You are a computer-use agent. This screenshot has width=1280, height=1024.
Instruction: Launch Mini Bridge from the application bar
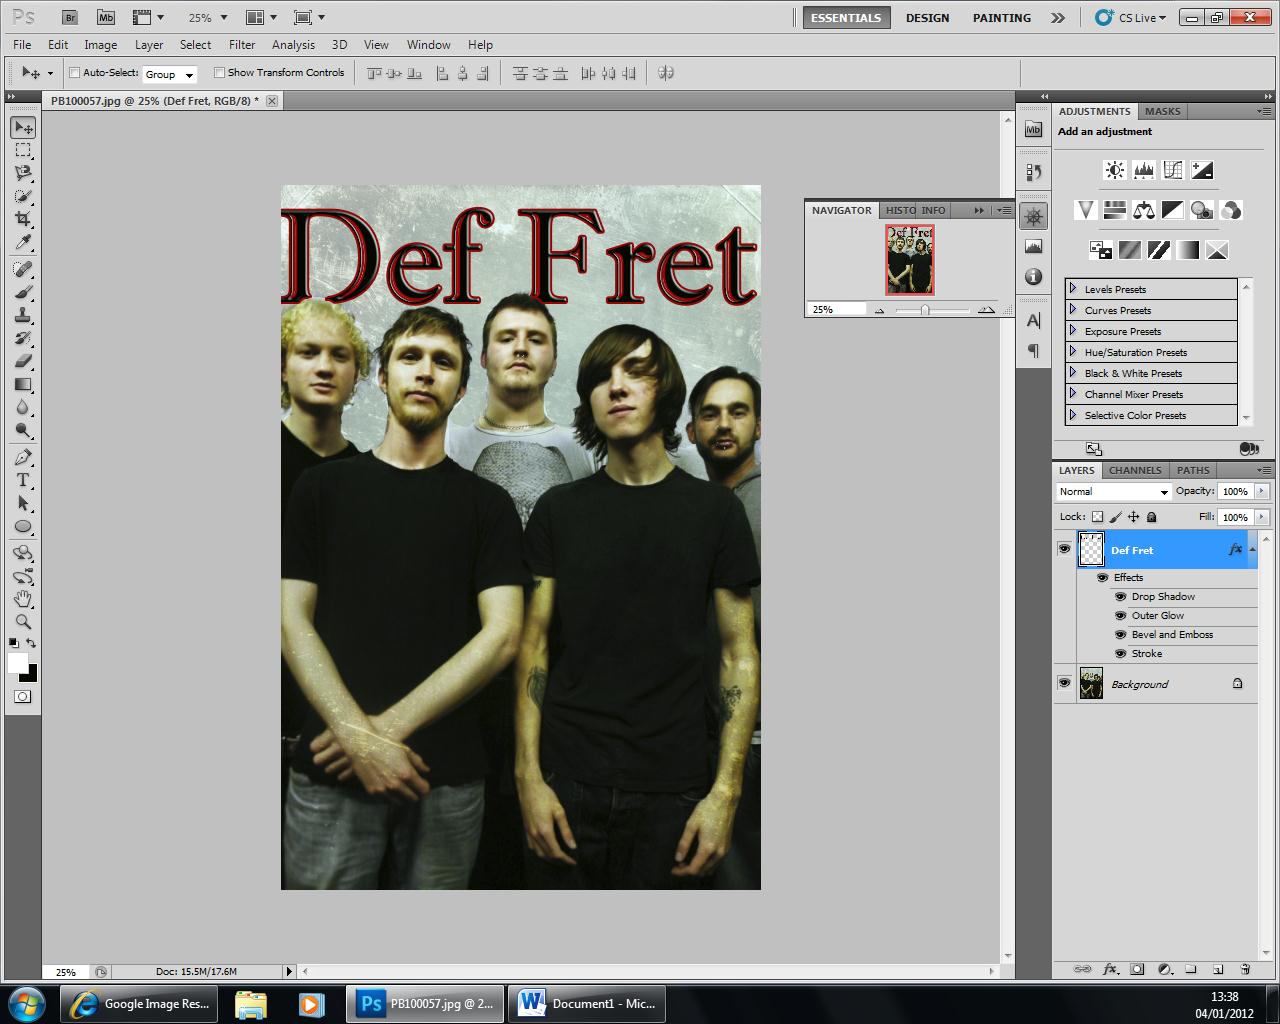(106, 17)
